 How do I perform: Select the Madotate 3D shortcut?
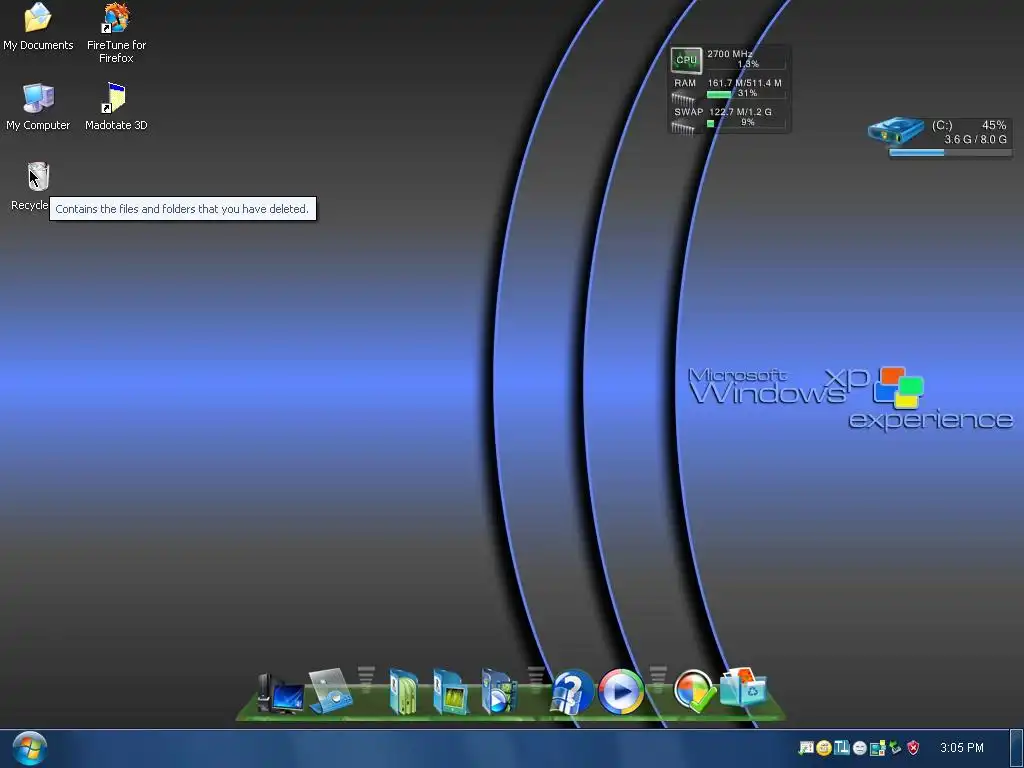[116, 107]
